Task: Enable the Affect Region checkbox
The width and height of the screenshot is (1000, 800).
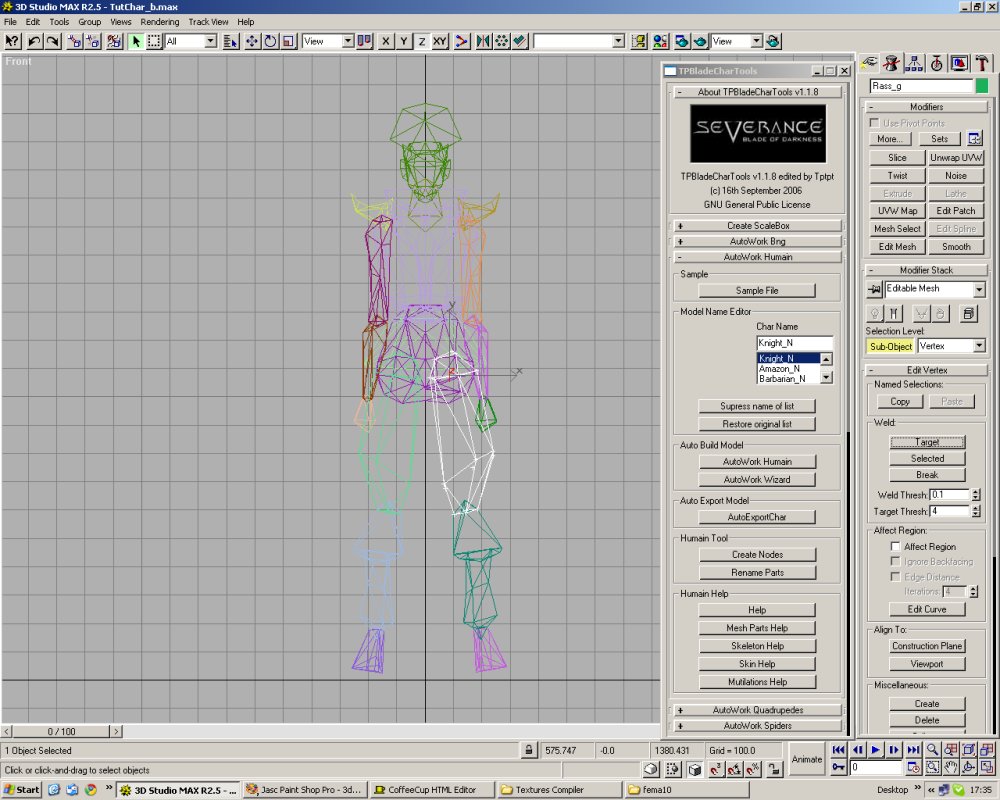Action: (x=895, y=546)
